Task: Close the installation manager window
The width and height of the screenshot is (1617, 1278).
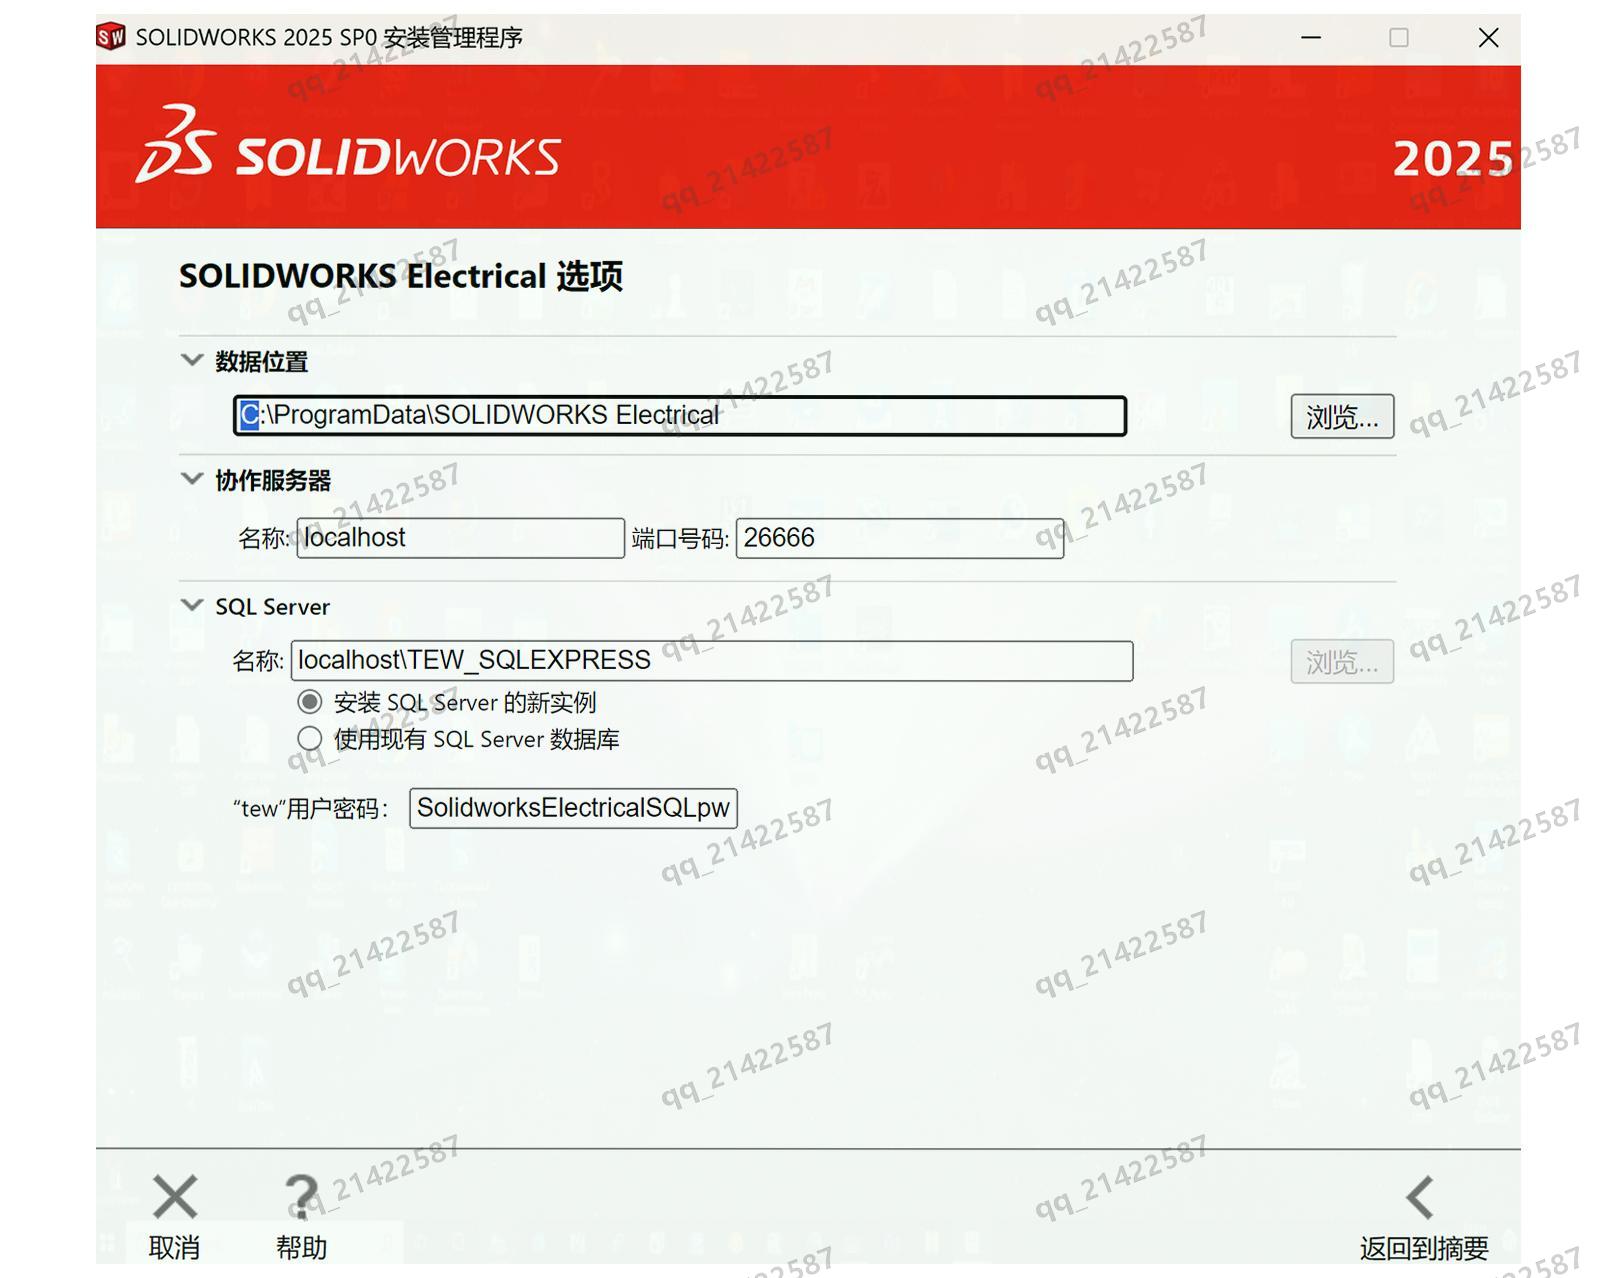Action: (1488, 38)
